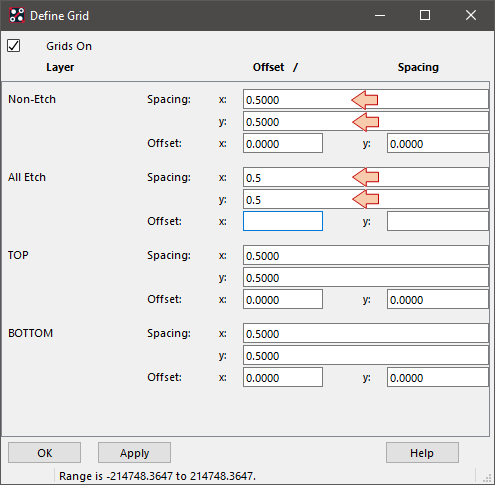Image resolution: width=495 pixels, height=485 pixels.
Task: Click the Define Grid app icon
Action: coord(17,15)
